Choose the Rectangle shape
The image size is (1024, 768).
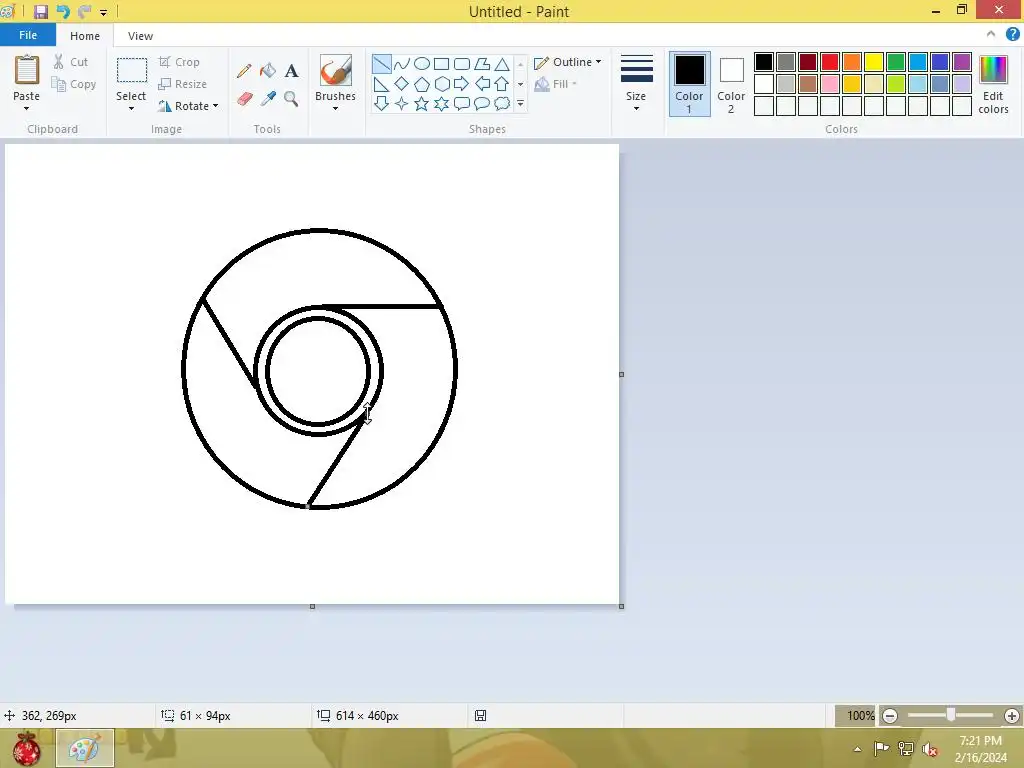441,64
